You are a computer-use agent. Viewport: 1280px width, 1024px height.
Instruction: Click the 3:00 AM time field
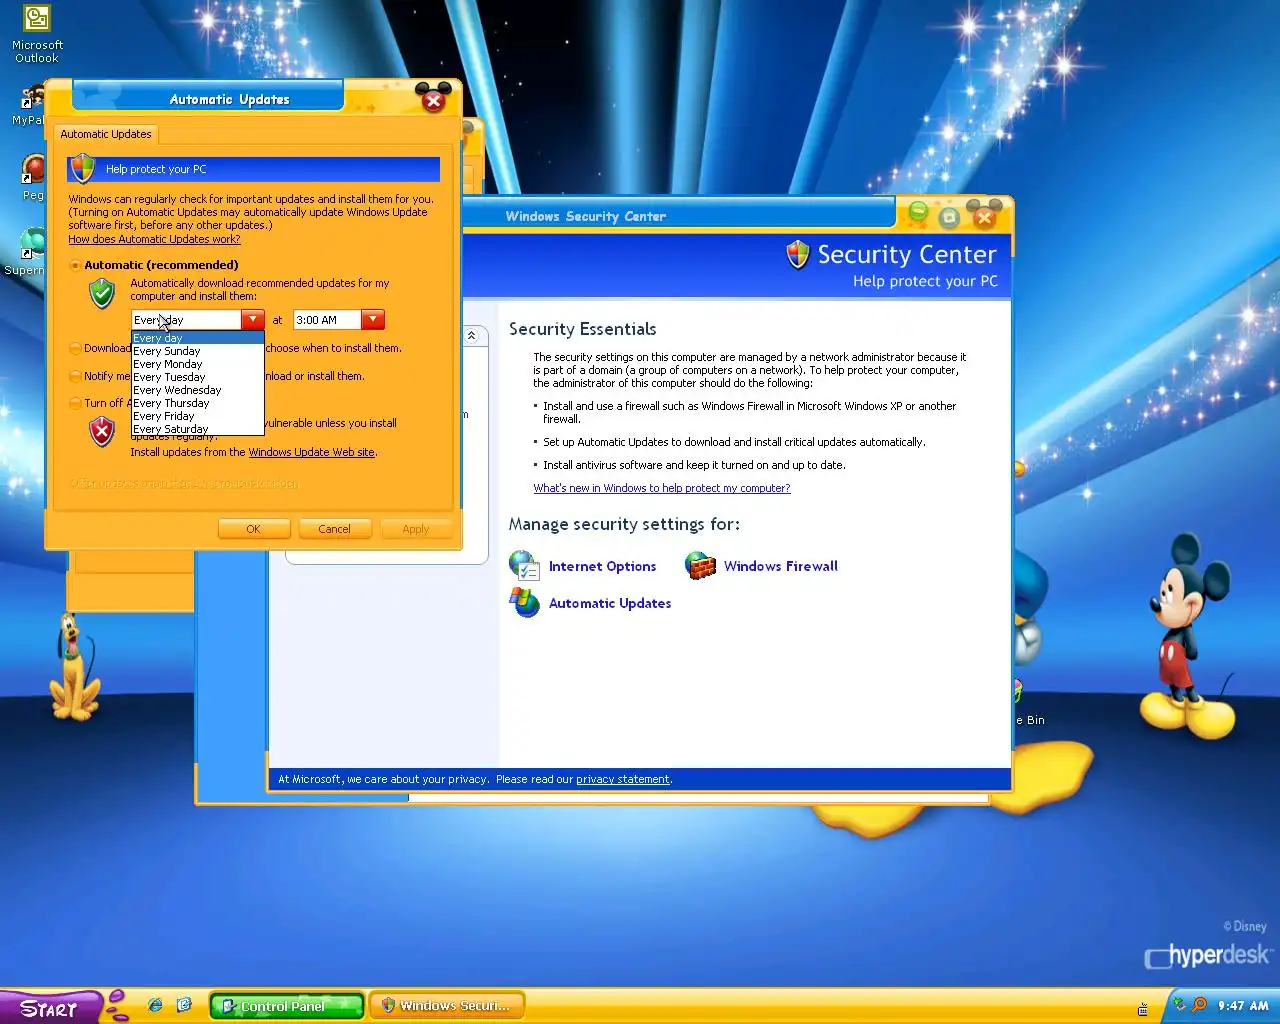point(327,320)
